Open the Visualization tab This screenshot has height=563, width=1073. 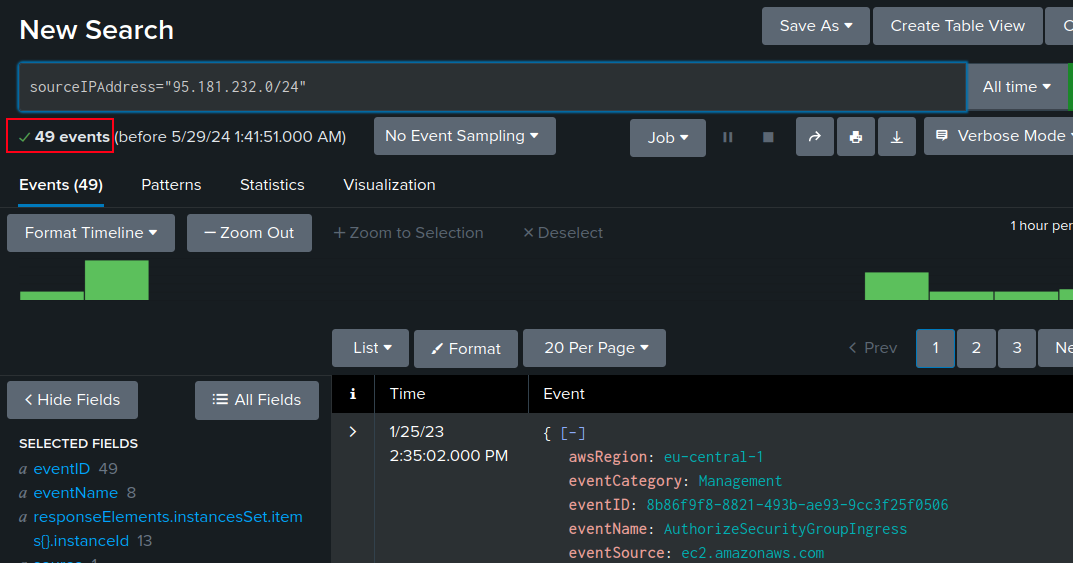389,185
